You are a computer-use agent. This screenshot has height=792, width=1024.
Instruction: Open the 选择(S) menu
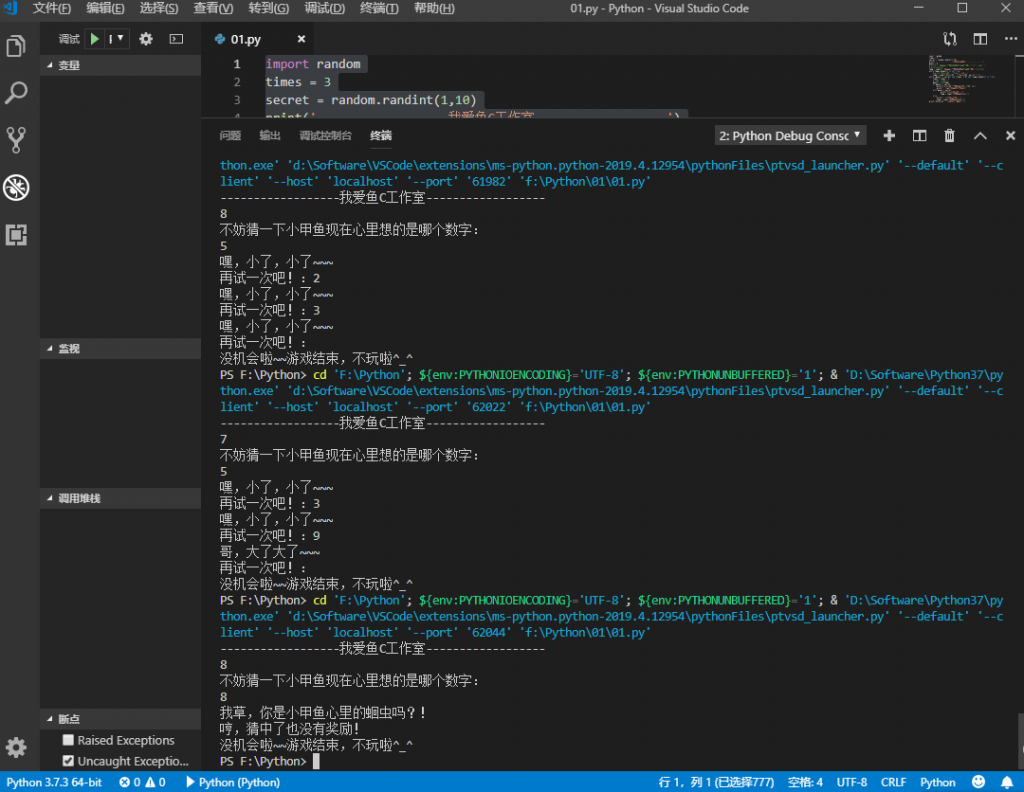[x=159, y=8]
